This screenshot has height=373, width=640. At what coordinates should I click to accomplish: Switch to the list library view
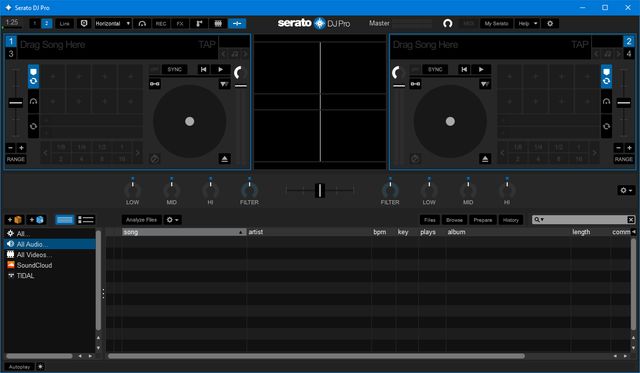pos(86,220)
